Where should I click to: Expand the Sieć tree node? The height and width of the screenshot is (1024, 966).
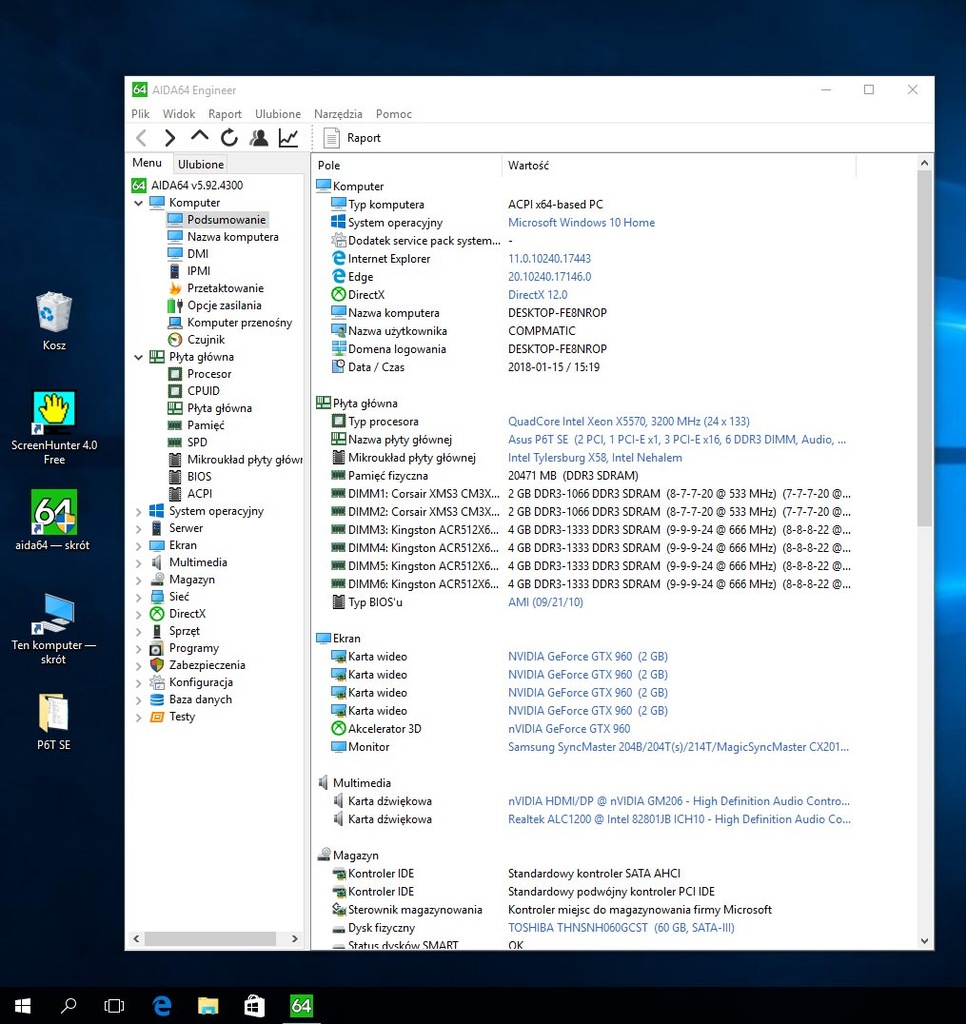pos(138,597)
